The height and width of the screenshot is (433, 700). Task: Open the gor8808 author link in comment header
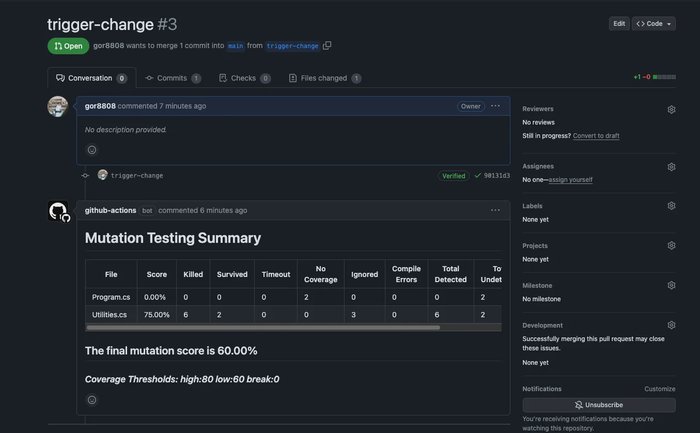point(100,106)
